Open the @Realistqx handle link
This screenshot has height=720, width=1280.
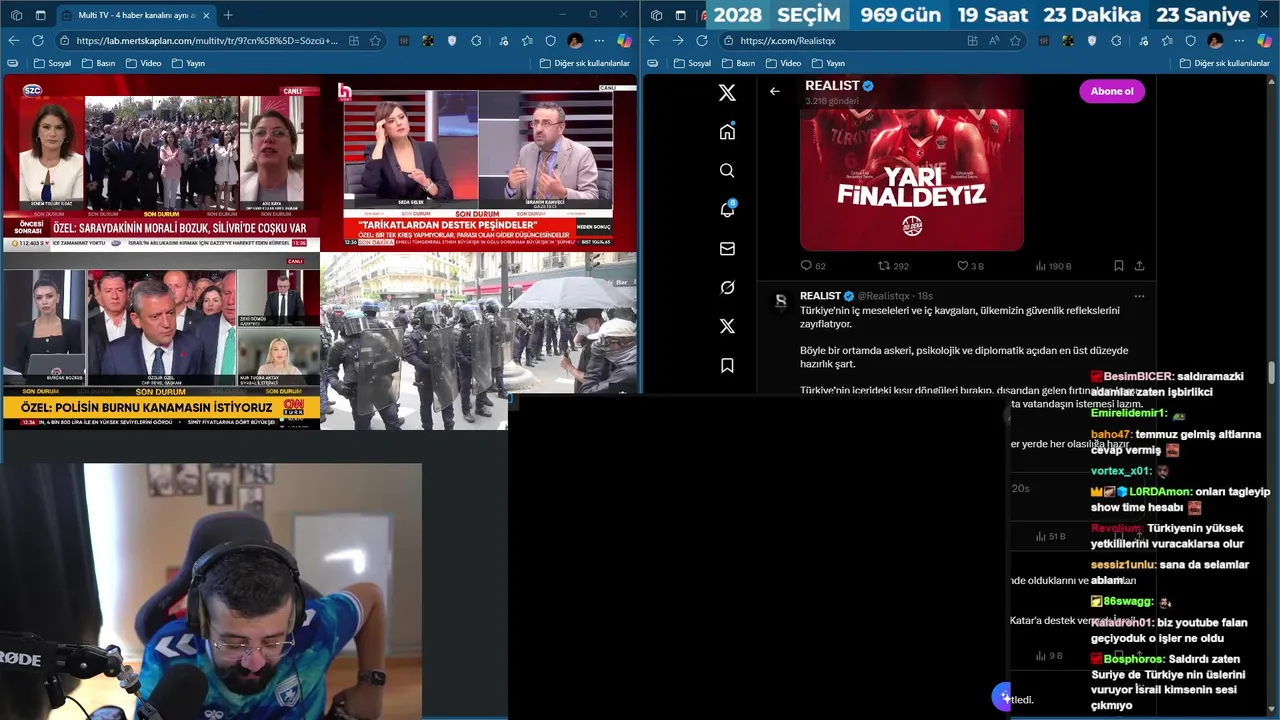point(883,296)
